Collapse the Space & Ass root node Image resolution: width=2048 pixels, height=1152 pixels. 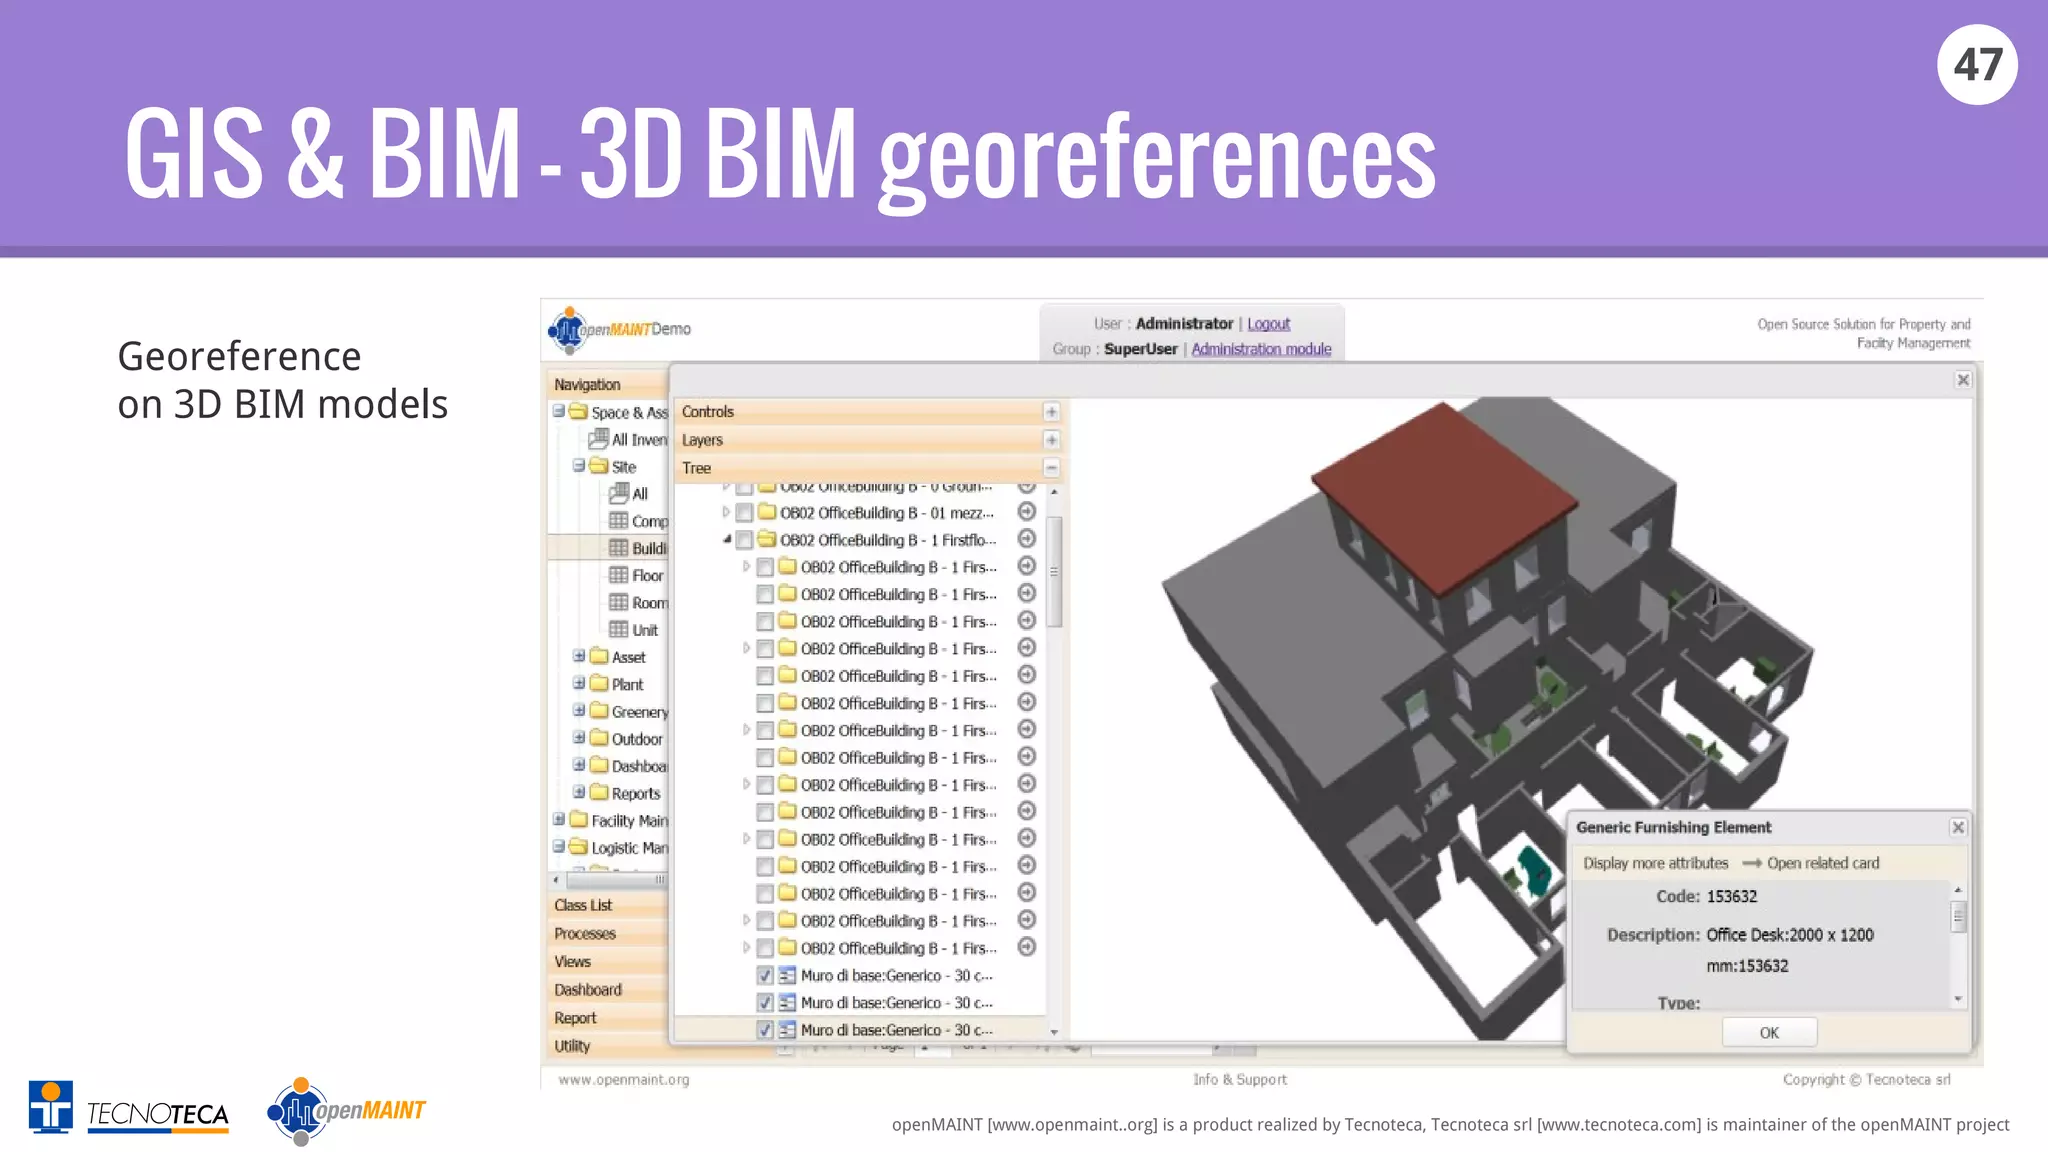[x=558, y=411]
